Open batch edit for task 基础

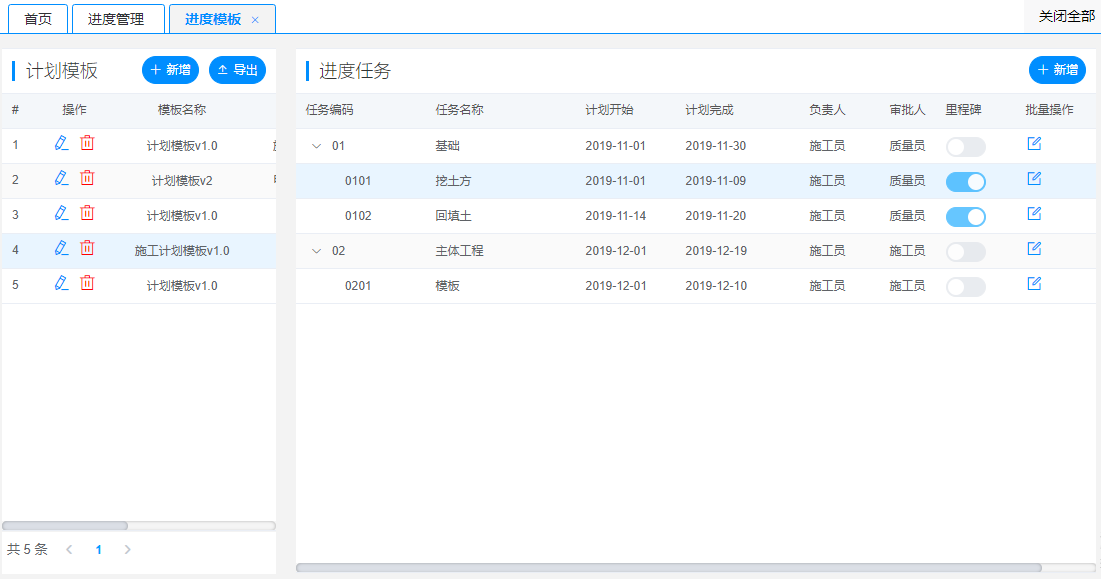1034,144
